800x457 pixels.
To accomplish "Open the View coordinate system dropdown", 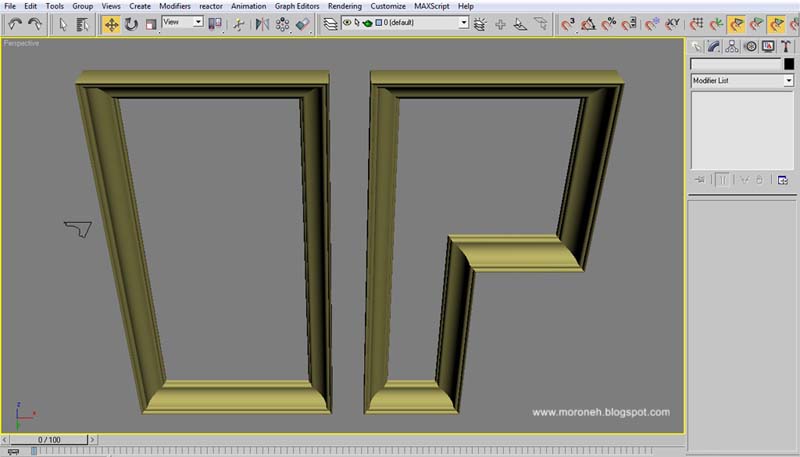I will (183, 22).
